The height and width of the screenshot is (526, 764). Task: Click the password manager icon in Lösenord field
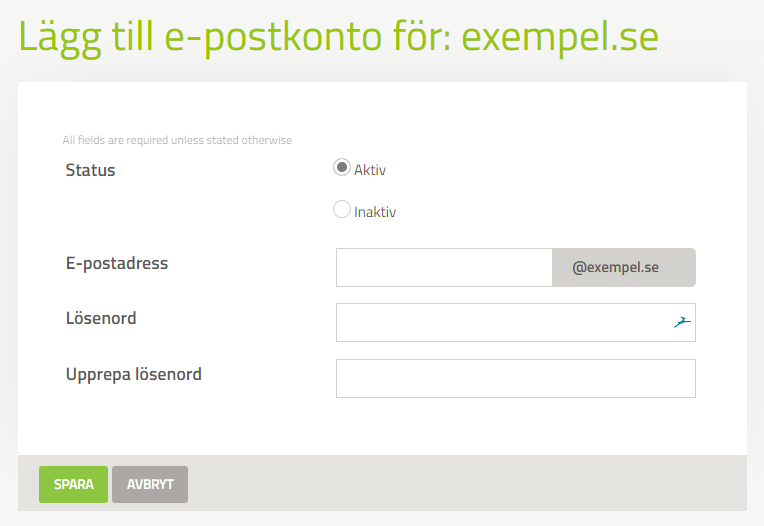(x=682, y=322)
